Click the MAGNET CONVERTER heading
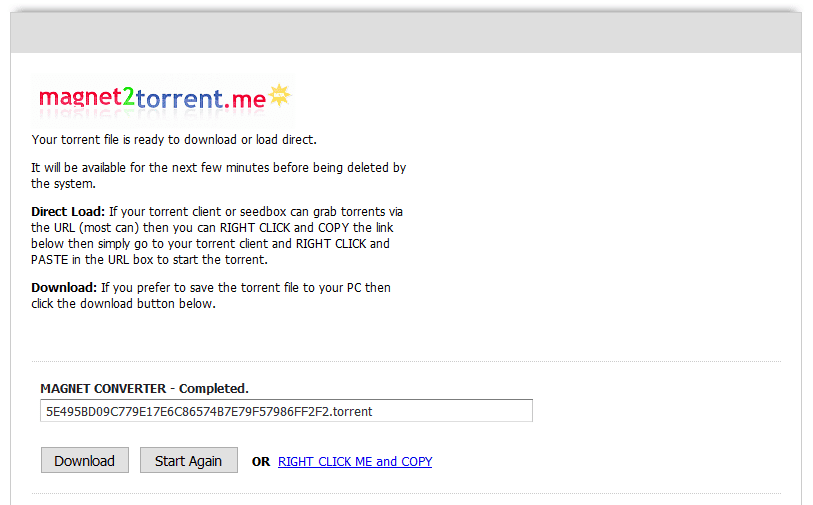The image size is (813, 505). coord(105,388)
